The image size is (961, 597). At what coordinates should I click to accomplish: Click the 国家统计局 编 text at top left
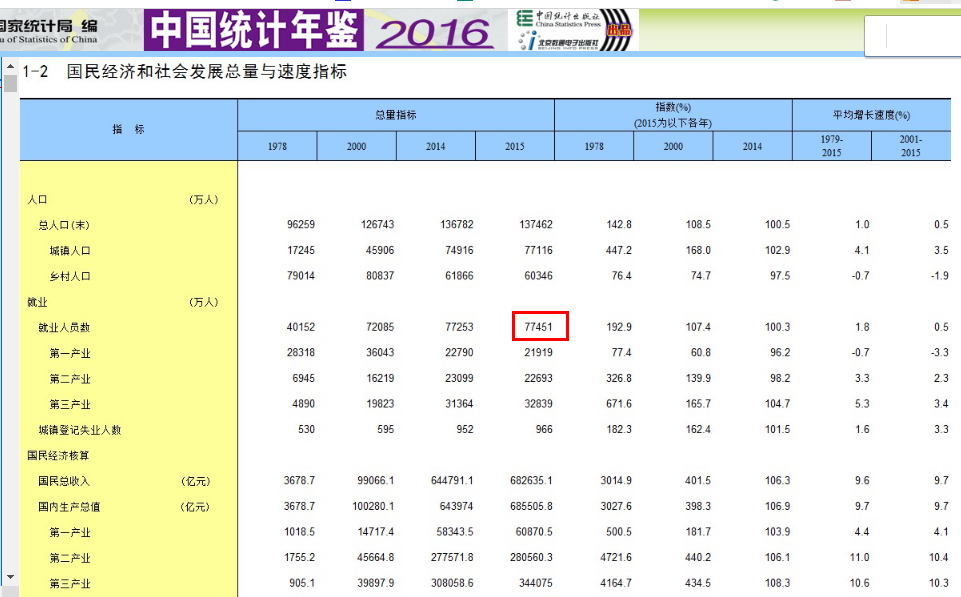point(48,28)
